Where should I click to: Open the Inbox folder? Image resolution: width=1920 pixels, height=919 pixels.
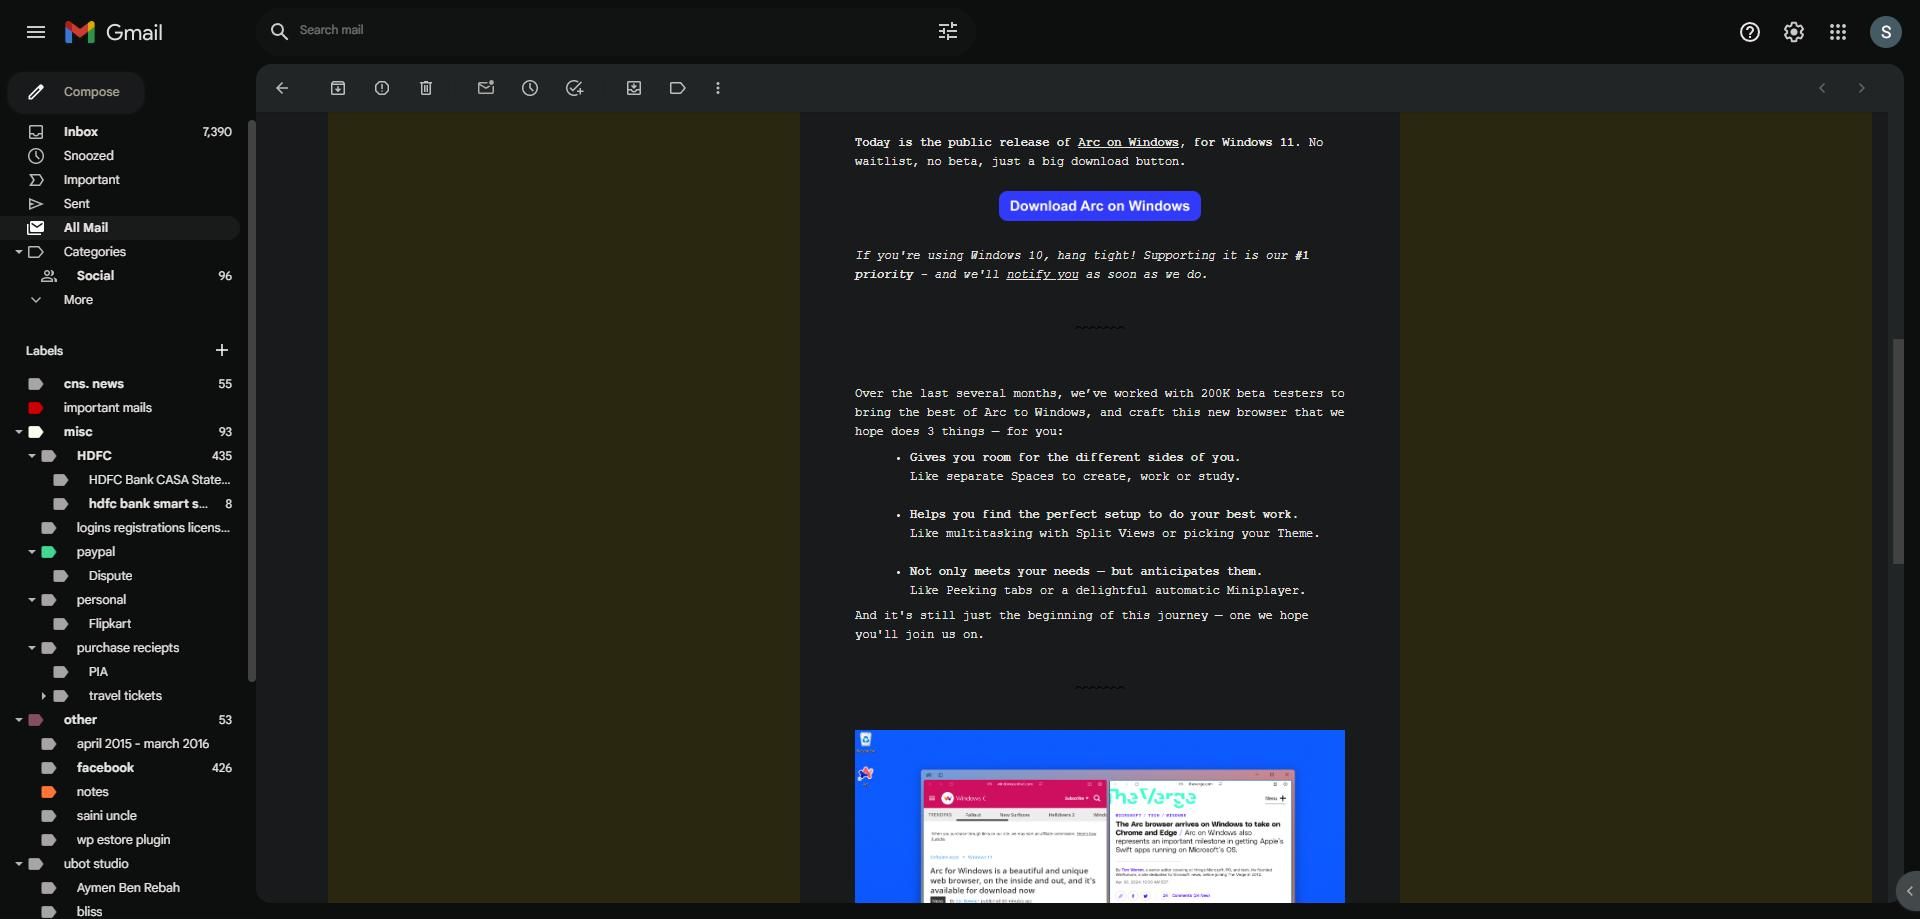[x=81, y=132]
